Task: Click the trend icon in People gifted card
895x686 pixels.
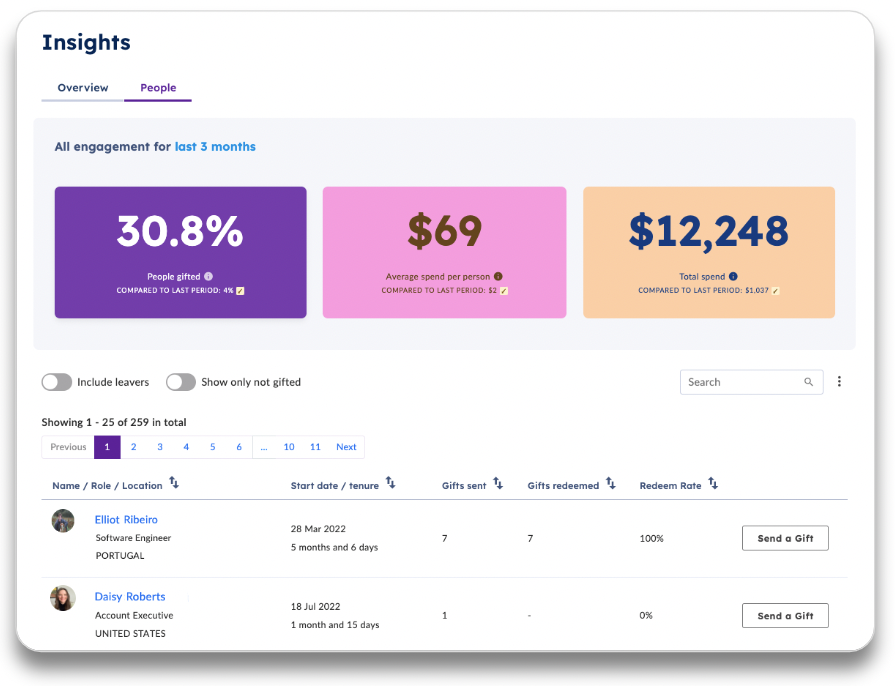Action: pyautogui.click(x=240, y=291)
